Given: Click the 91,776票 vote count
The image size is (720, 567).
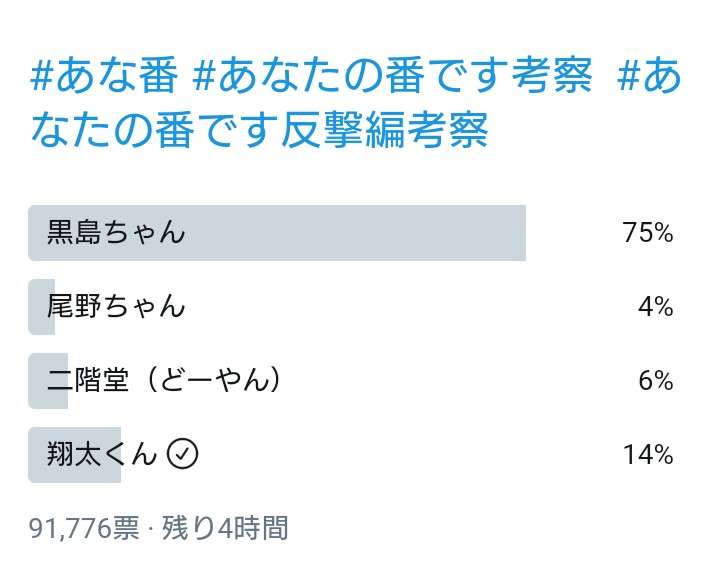Looking at the screenshot, I should pos(84,528).
